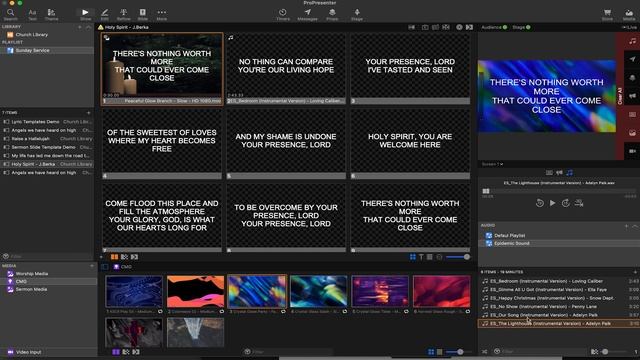Open the Bible panel
This screenshot has height=360, width=640.
(142, 14)
